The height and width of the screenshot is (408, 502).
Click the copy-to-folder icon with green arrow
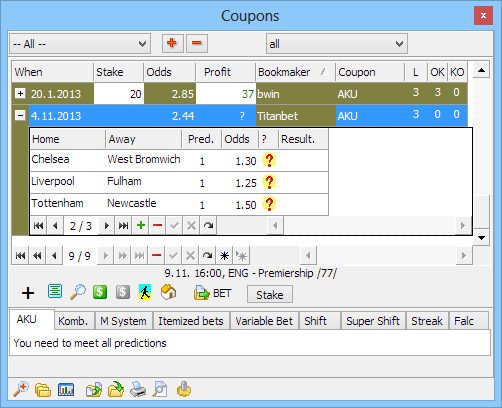click(94, 389)
